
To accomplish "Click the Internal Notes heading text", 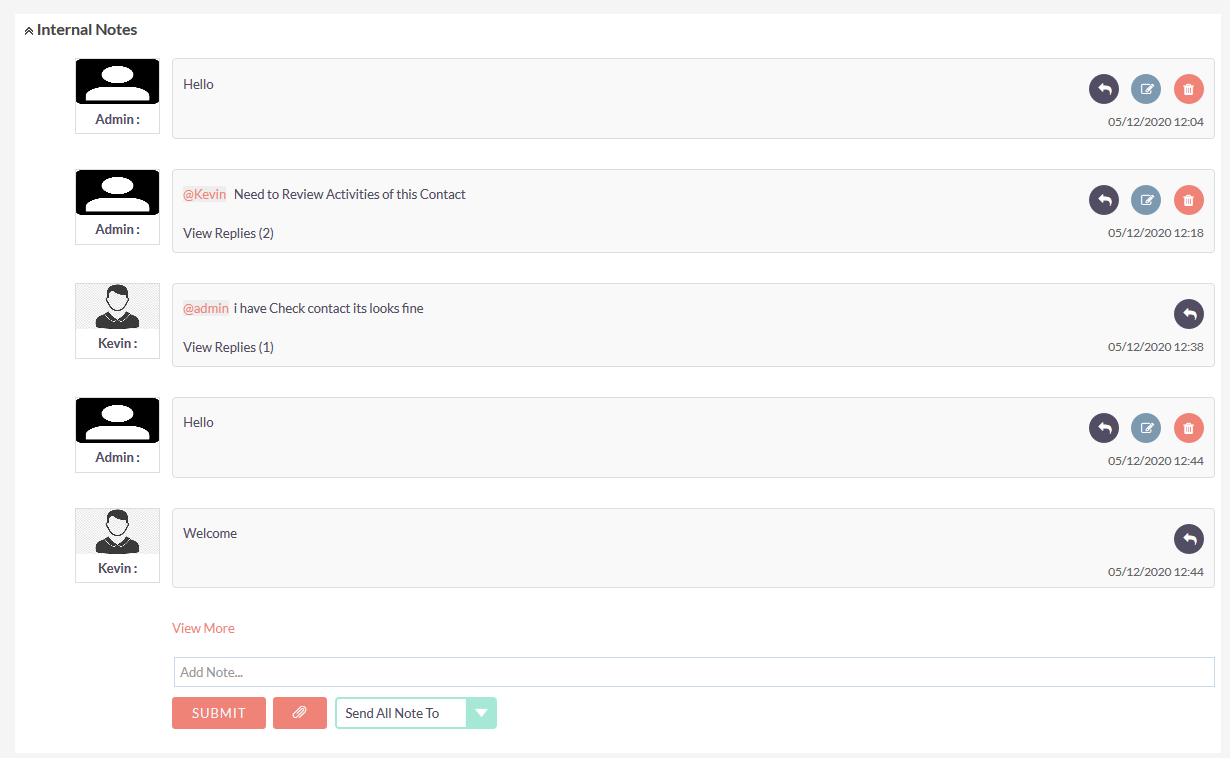I will pos(87,30).
